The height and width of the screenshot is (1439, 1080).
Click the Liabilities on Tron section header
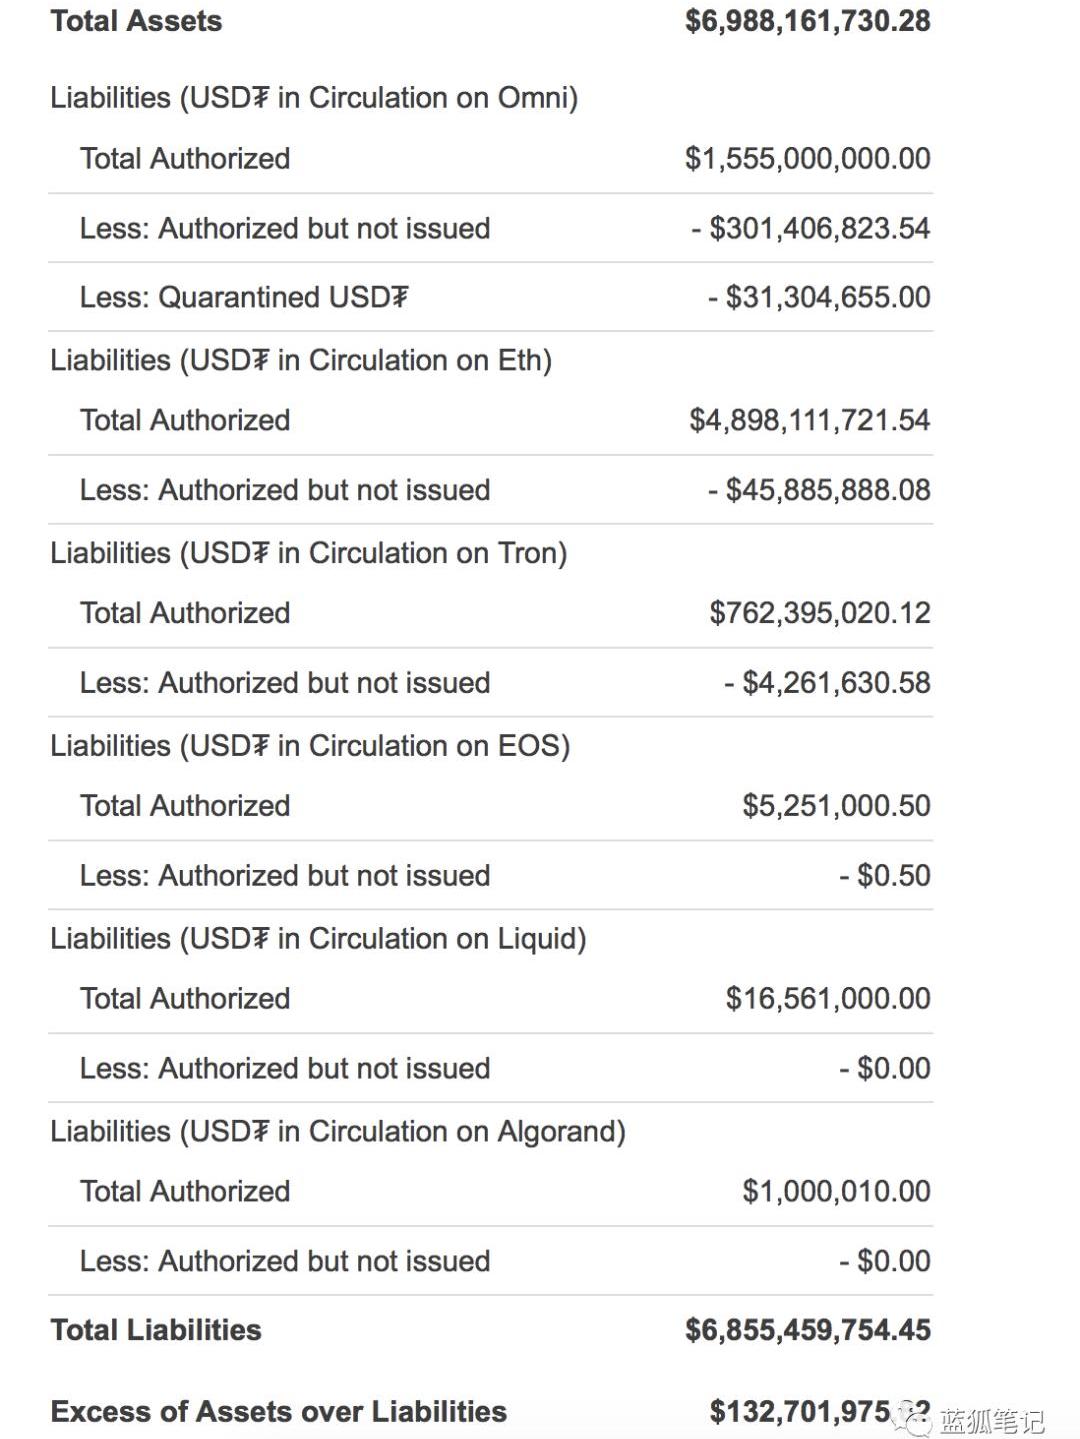309,553
